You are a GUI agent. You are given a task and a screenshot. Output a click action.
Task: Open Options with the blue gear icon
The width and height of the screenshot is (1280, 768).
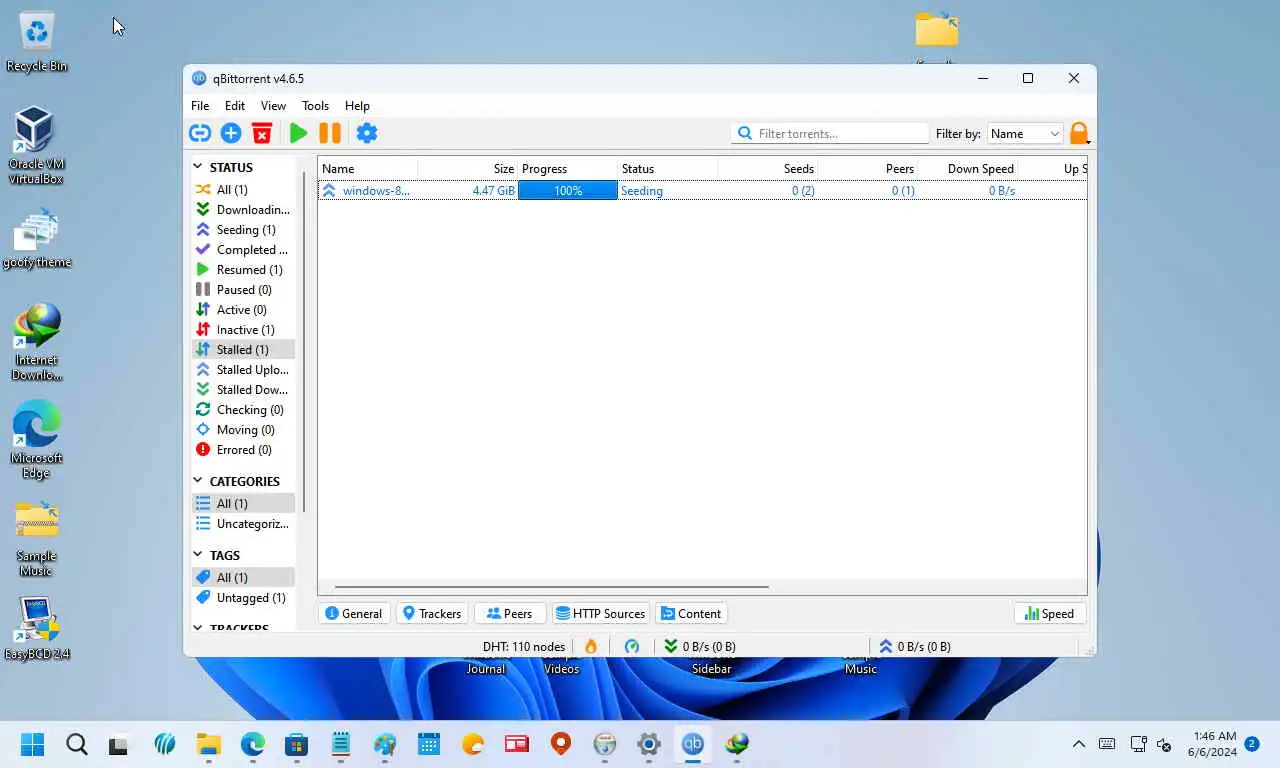point(367,133)
